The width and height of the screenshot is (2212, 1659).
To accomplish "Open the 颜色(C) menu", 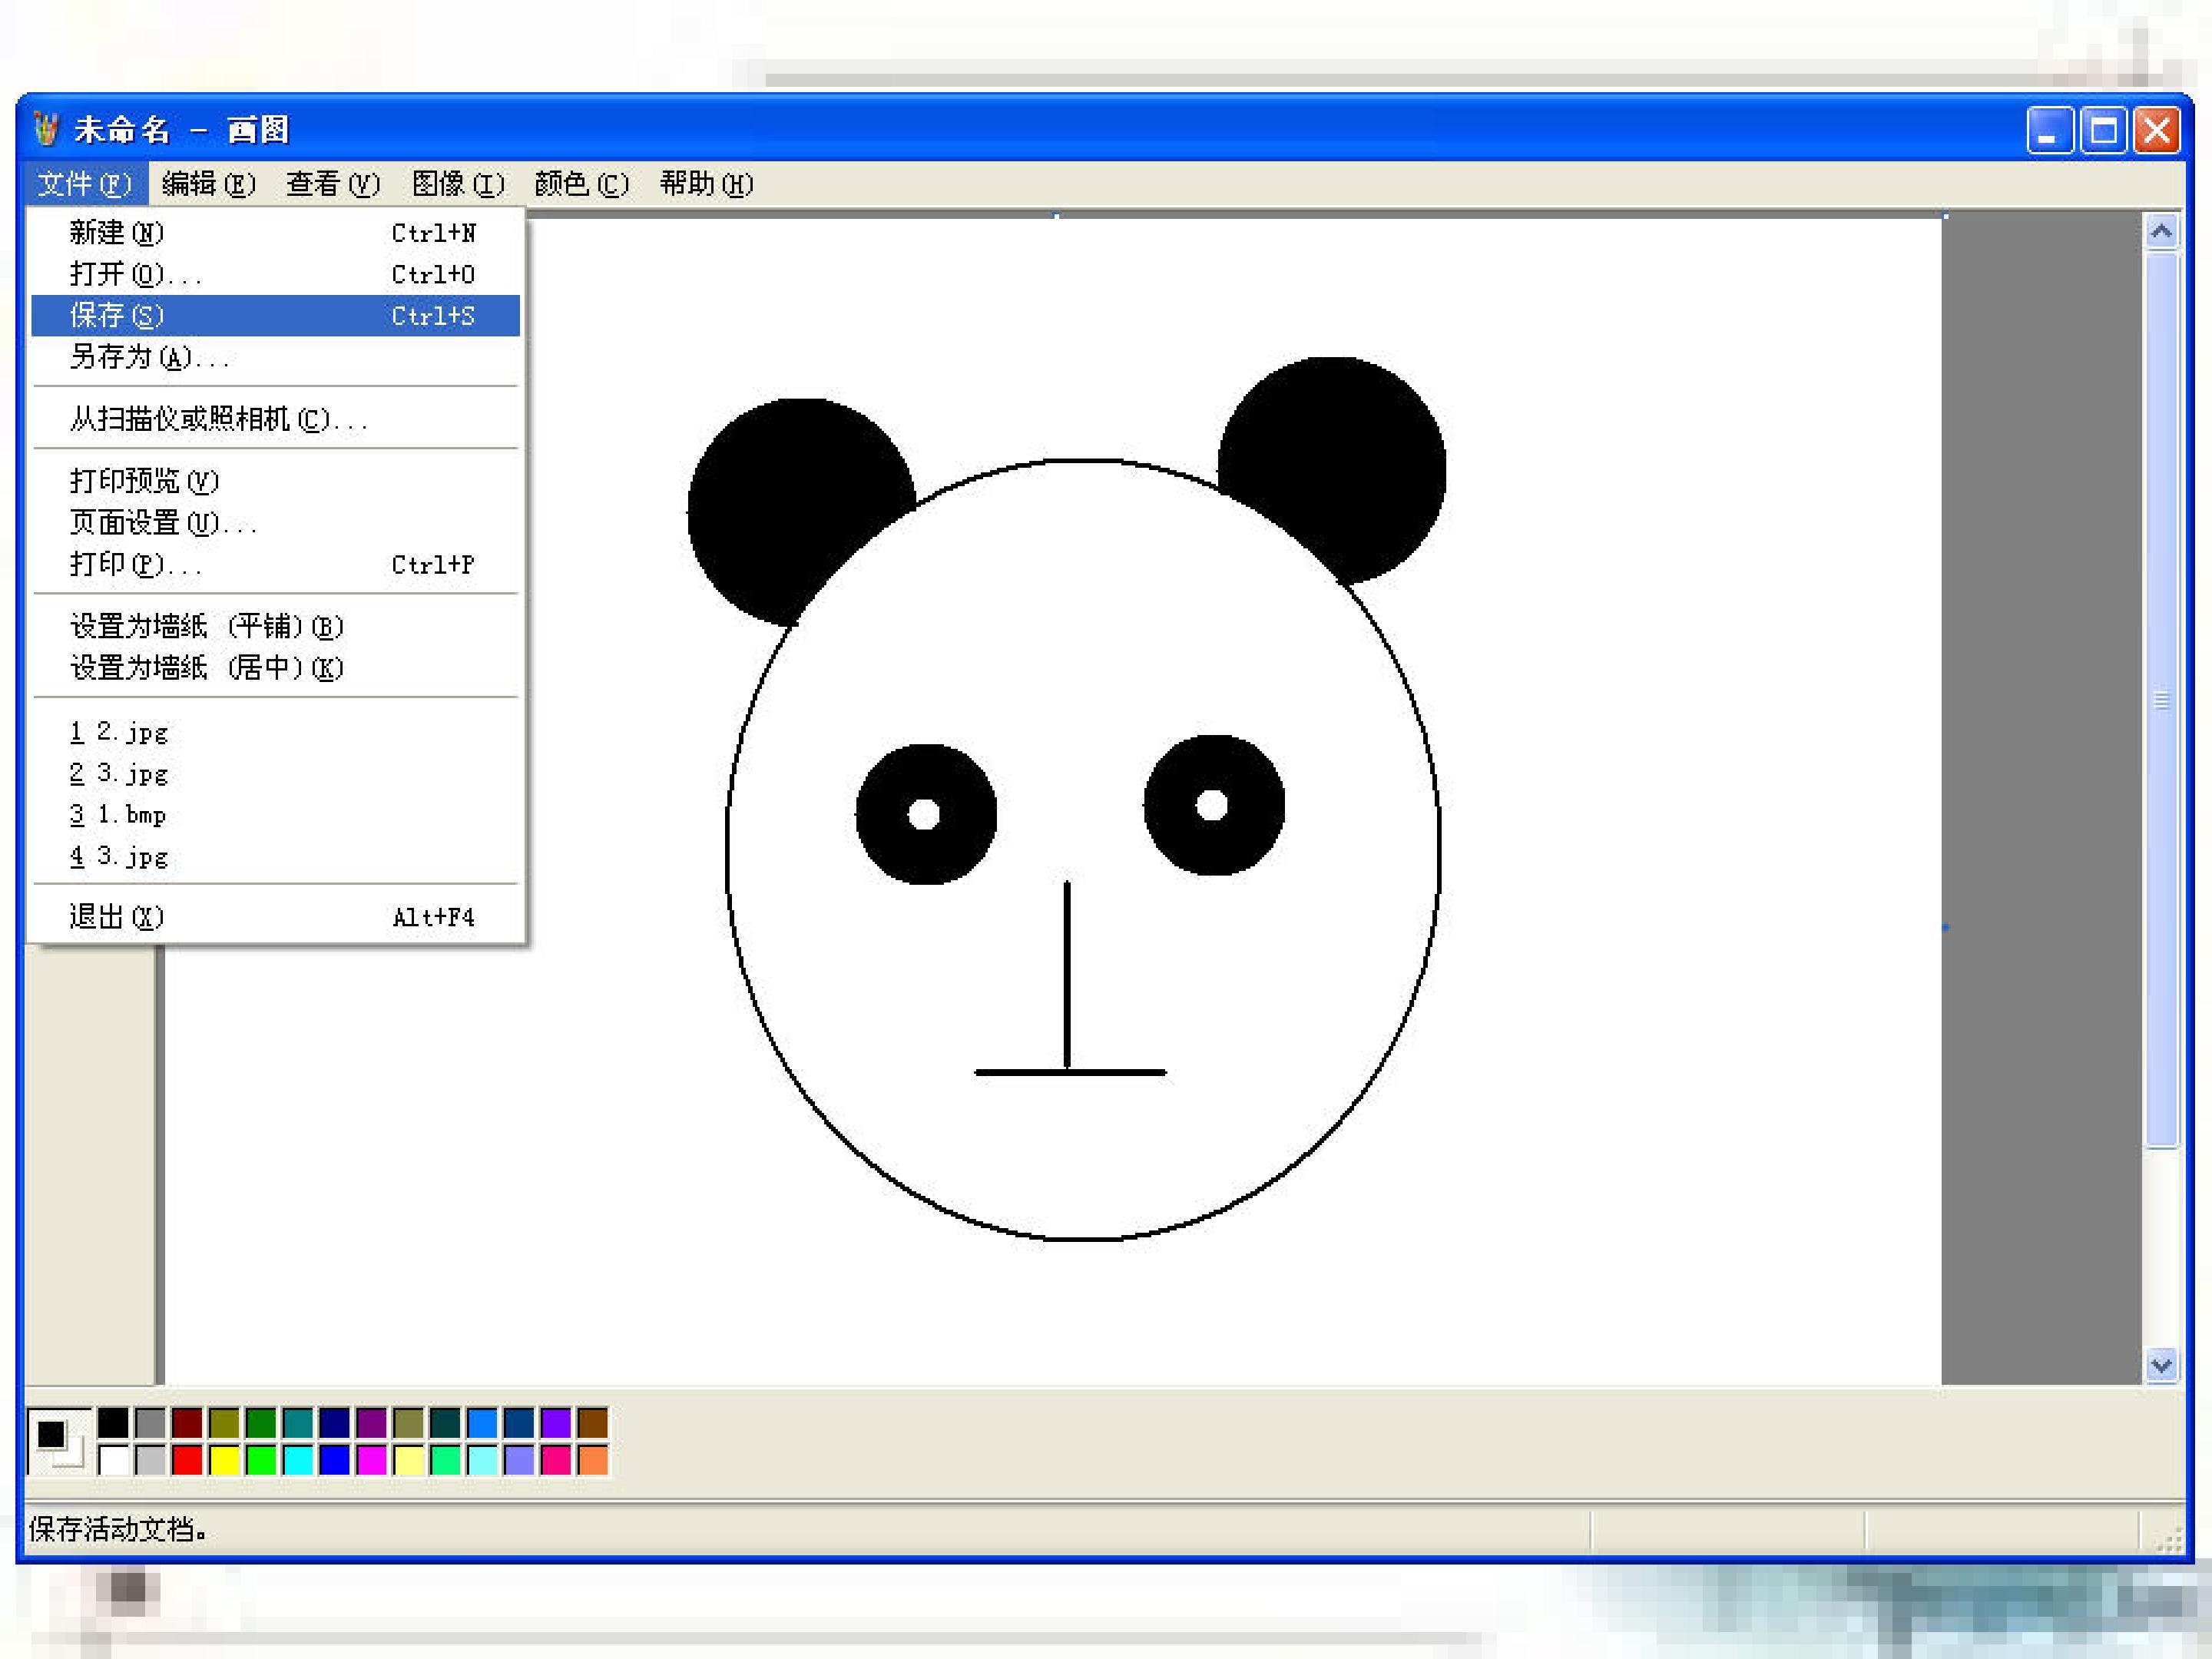I will coord(581,184).
